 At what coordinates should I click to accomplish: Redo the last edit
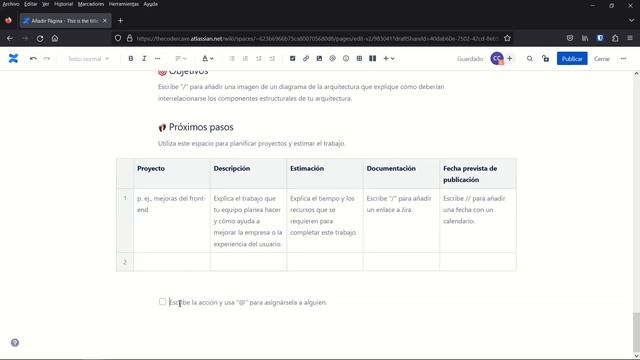coord(47,59)
